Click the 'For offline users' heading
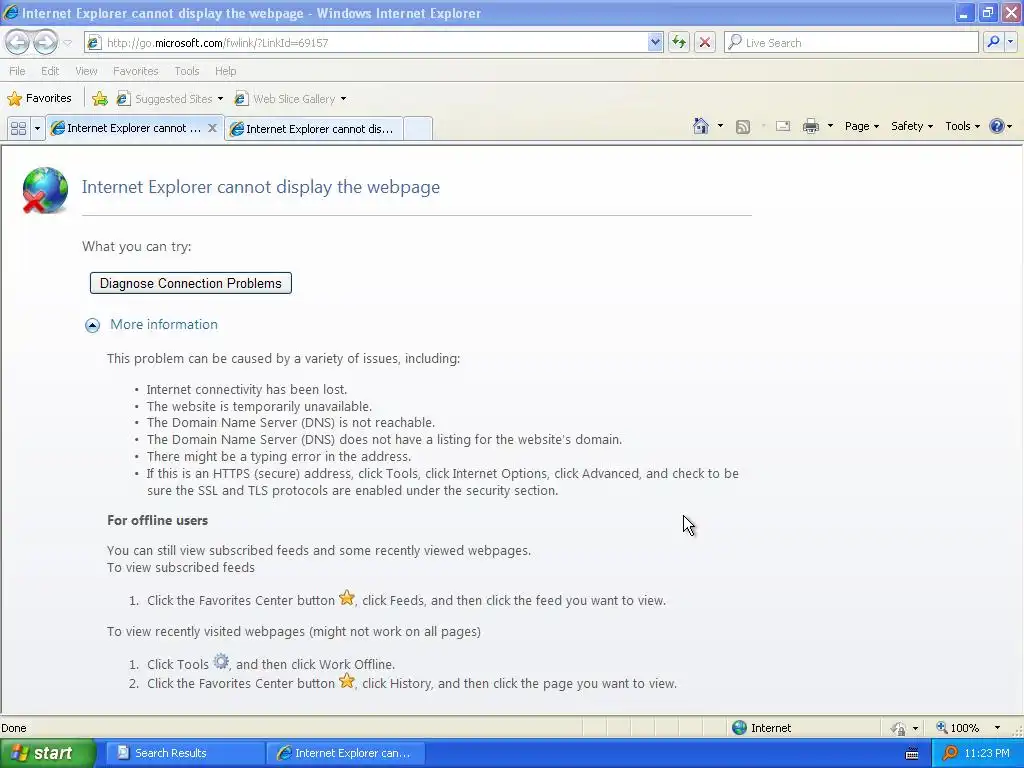This screenshot has height=768, width=1024. (x=157, y=520)
